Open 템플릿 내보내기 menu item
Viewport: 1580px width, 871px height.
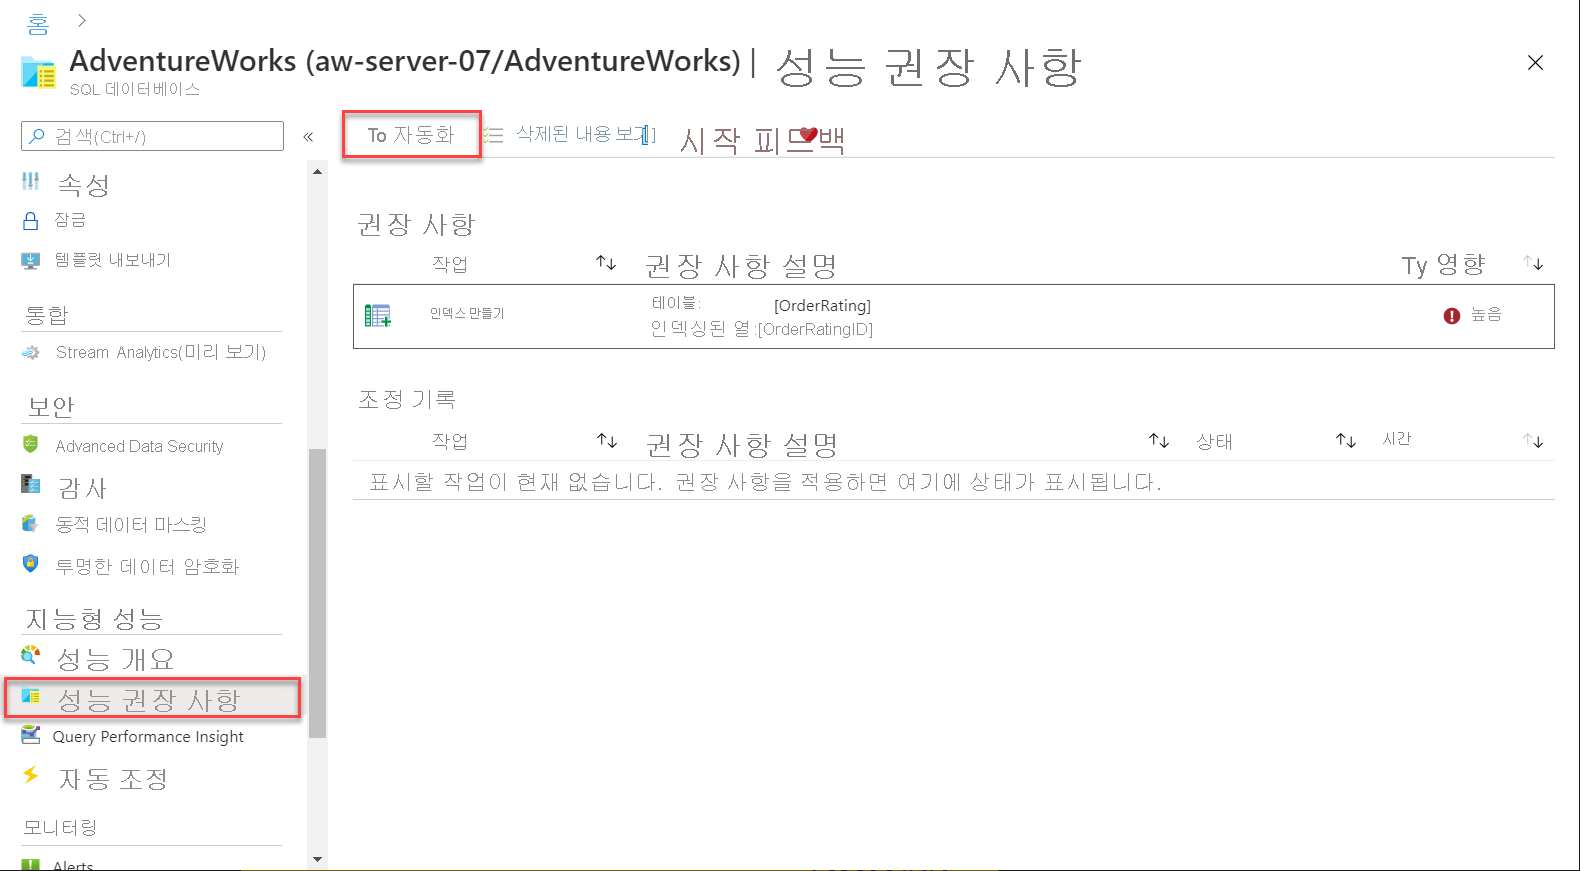113,260
